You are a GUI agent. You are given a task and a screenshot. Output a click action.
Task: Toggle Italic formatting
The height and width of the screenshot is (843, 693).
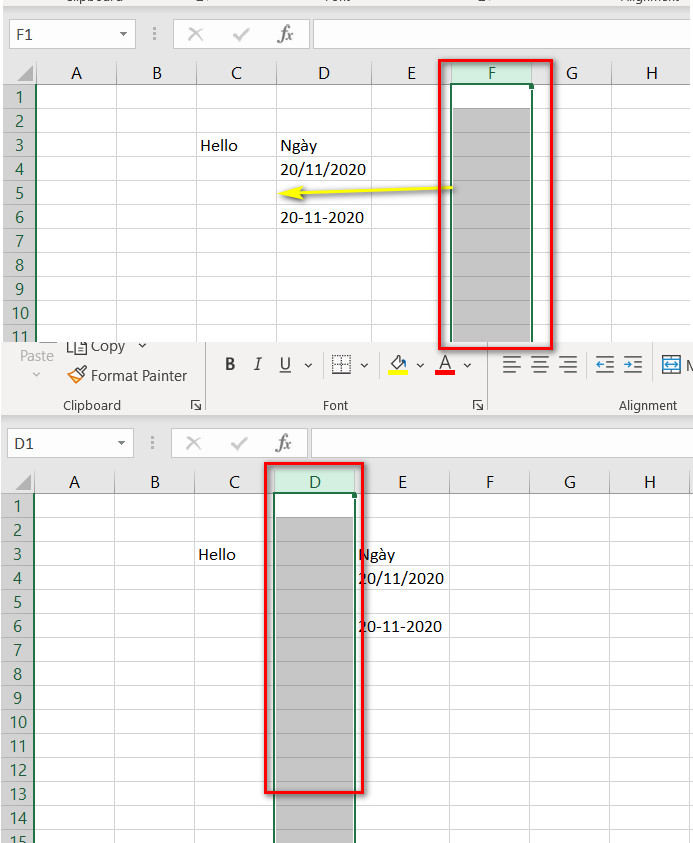pyautogui.click(x=258, y=365)
